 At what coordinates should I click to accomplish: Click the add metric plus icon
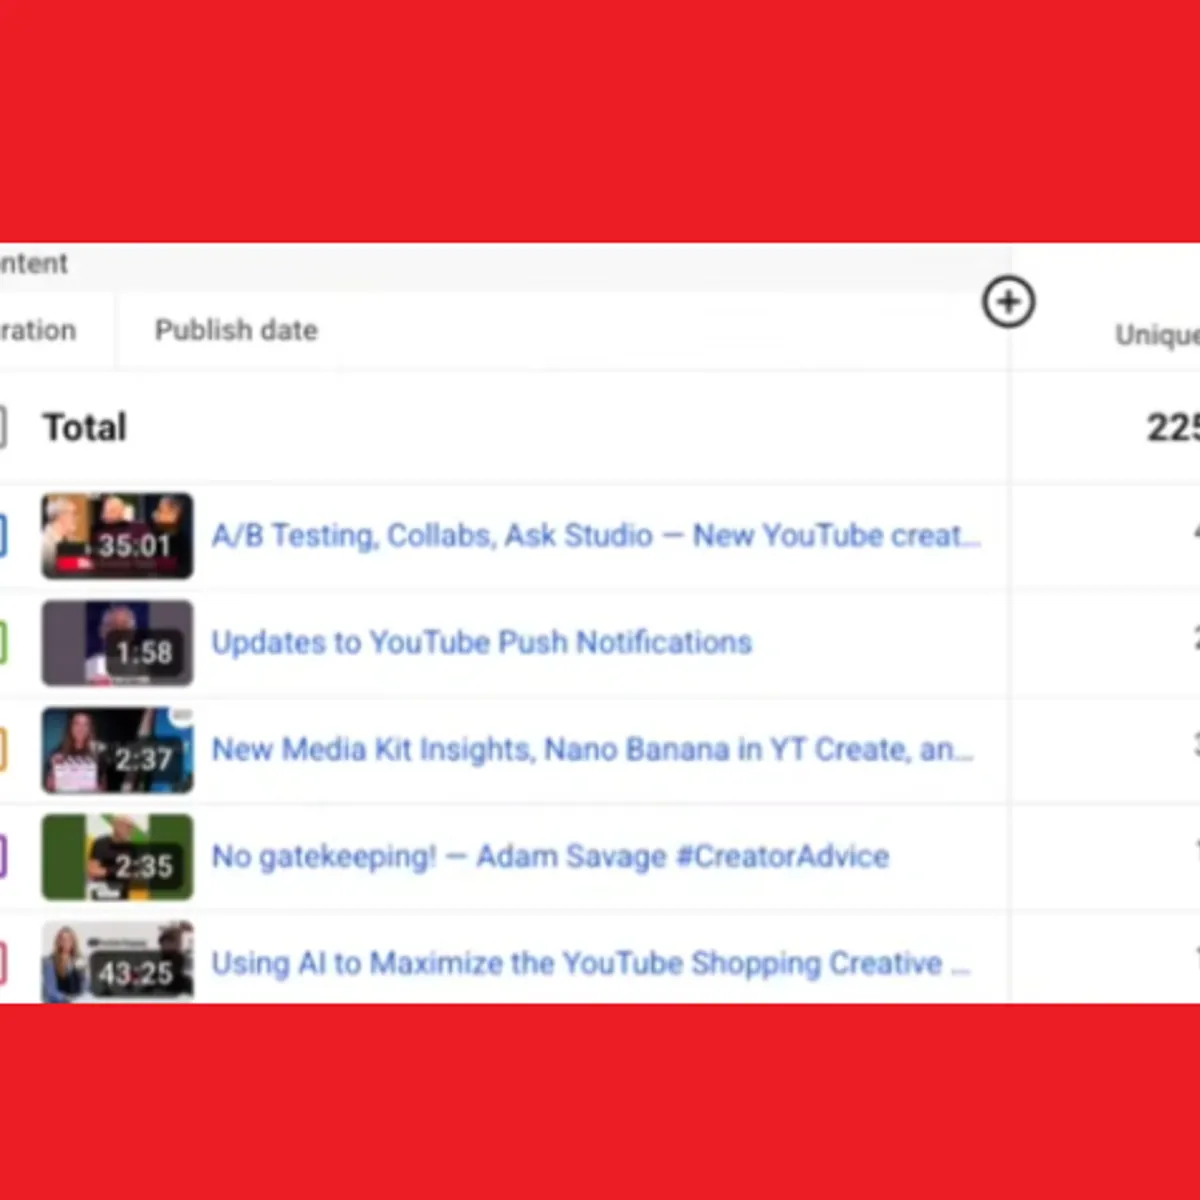coord(1008,302)
